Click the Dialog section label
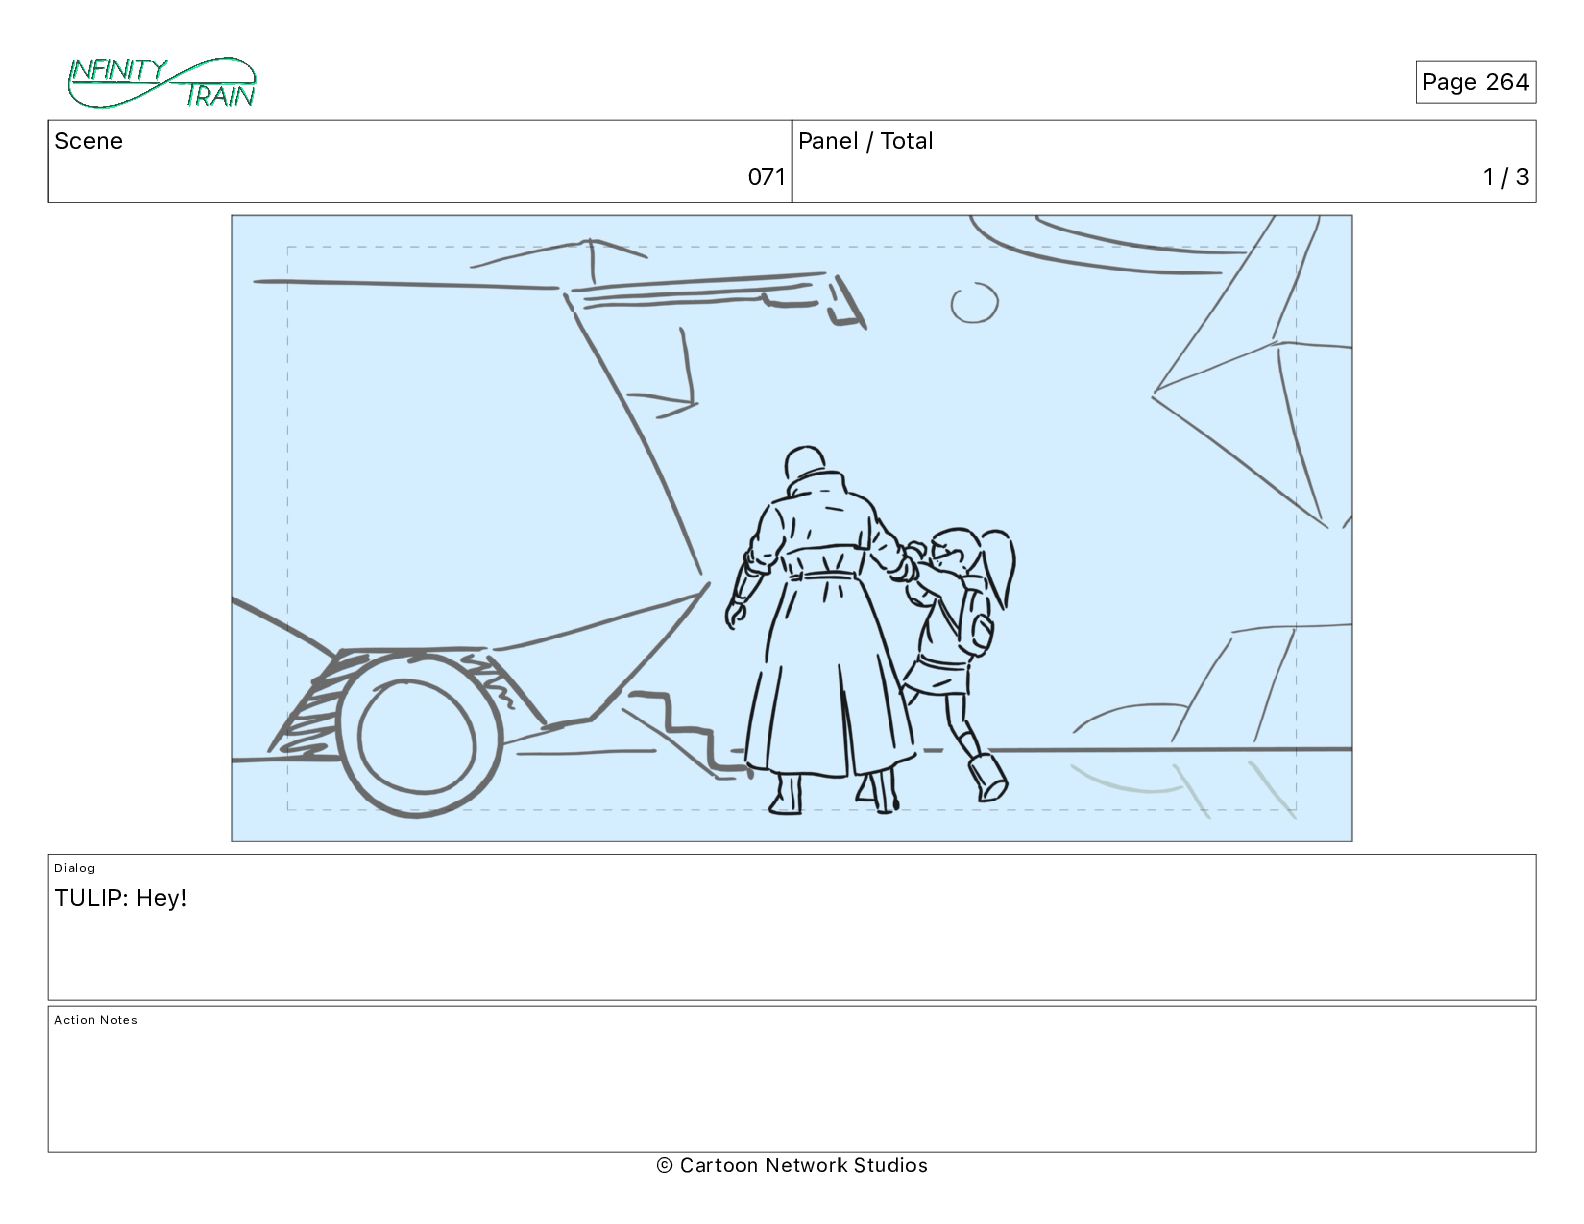 (x=75, y=868)
